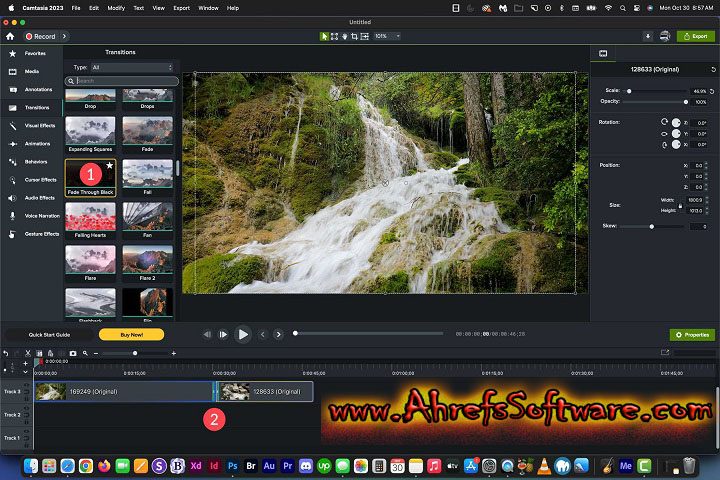
Task: Jump to the next clip marker
Action: click(278, 334)
